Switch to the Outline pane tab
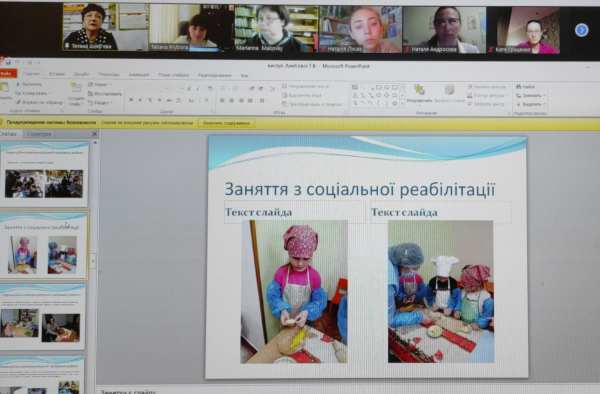Screen dimensions: 600x394 [x=39, y=134]
